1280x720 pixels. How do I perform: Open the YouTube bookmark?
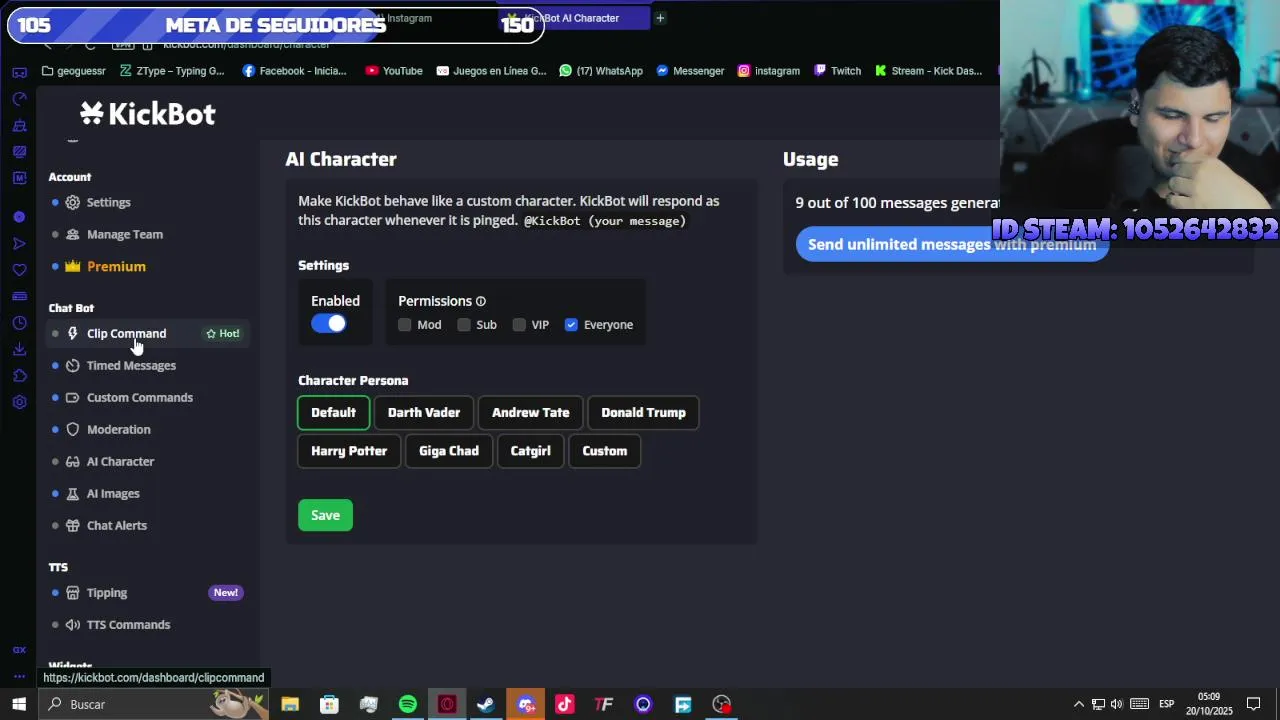394,71
